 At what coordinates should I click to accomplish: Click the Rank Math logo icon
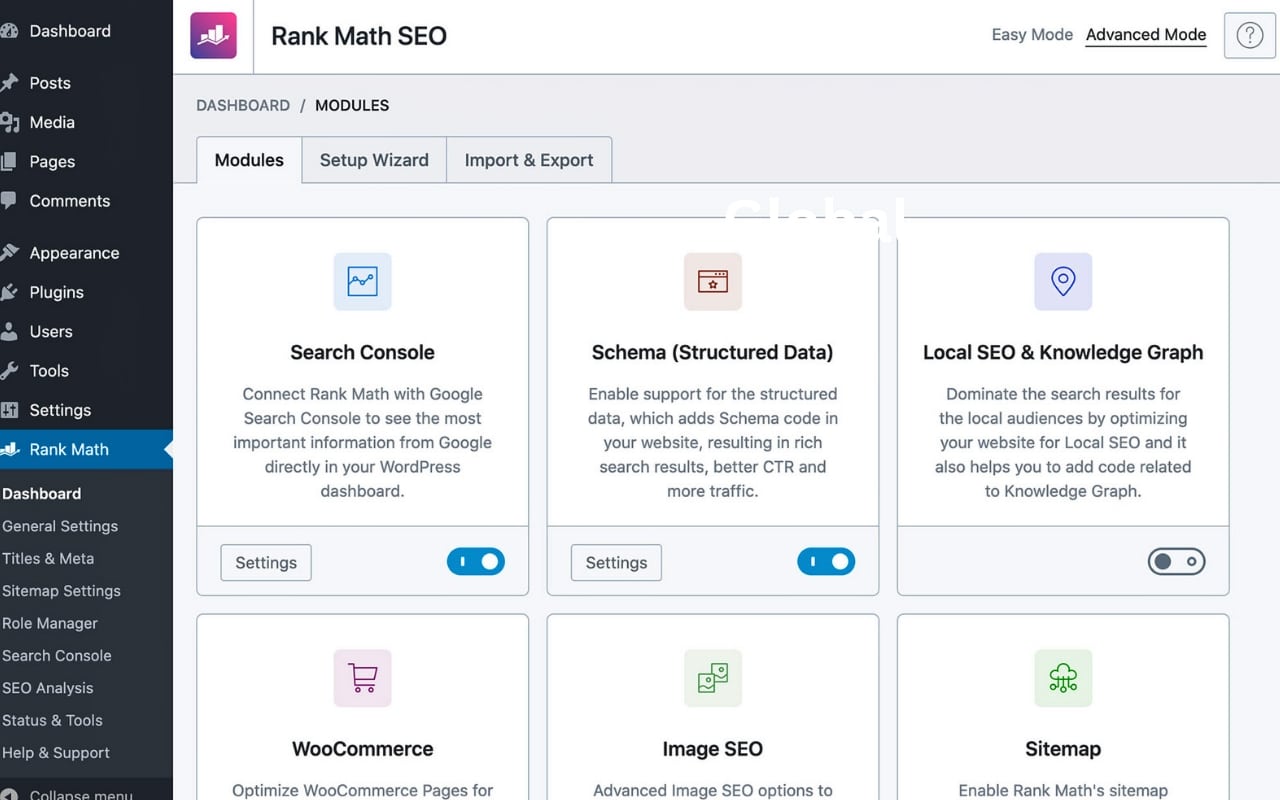click(x=213, y=36)
